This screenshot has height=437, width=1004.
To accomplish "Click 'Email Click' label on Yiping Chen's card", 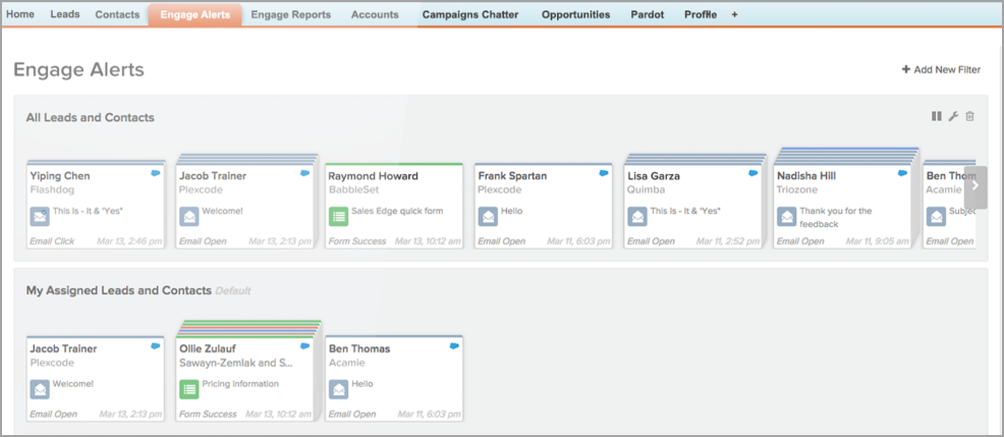I will pyautogui.click(x=53, y=242).
